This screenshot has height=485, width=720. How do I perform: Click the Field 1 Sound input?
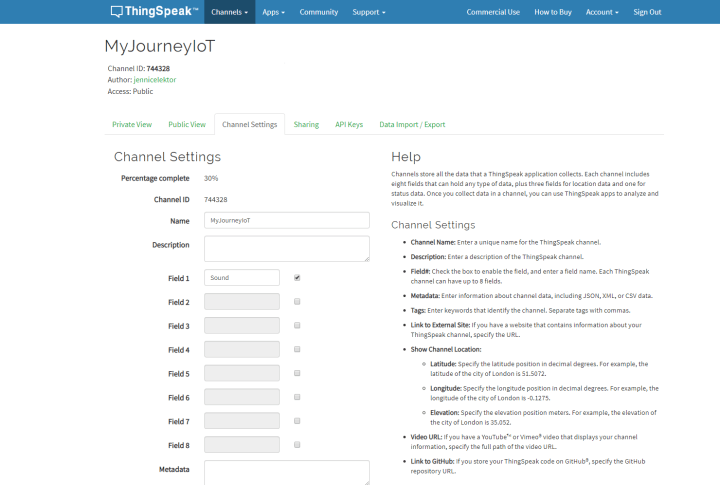click(x=242, y=278)
